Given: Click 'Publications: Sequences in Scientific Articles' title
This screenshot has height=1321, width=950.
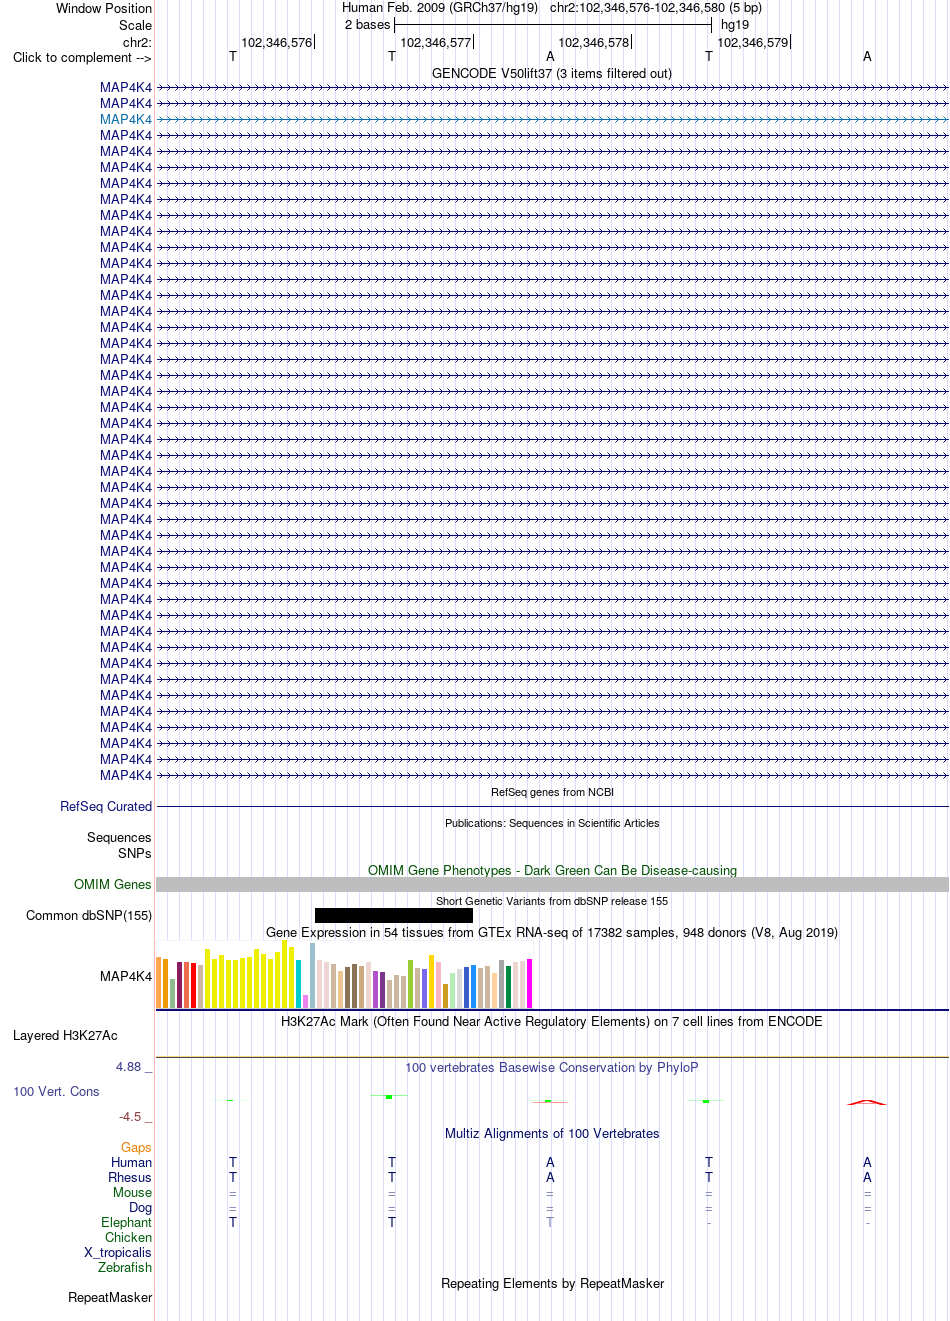Looking at the screenshot, I should (552, 823).
